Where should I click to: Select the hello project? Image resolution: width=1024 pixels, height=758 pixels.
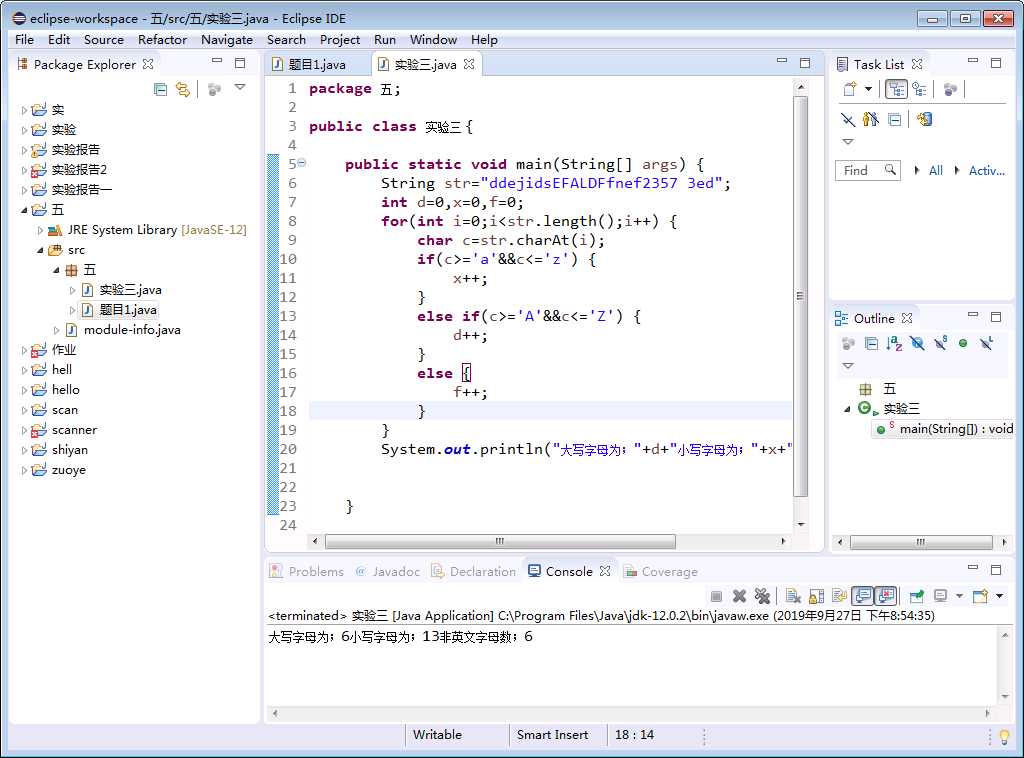click(x=56, y=390)
